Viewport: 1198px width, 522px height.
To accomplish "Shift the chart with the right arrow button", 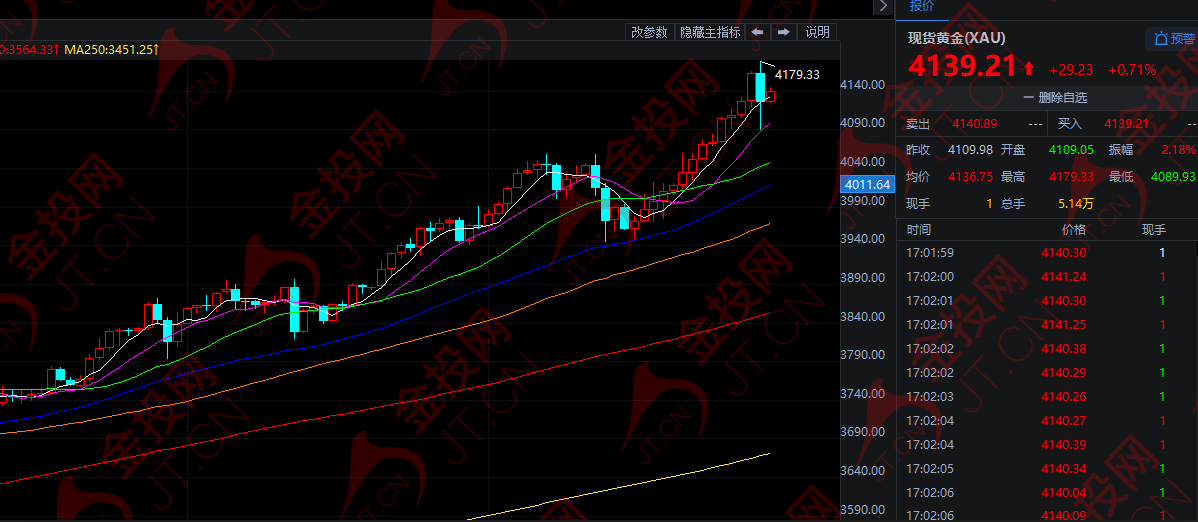I will click(x=783, y=32).
